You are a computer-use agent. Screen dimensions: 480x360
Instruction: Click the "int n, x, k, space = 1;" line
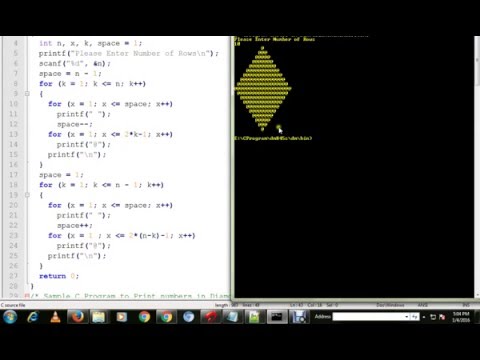[x=90, y=43]
